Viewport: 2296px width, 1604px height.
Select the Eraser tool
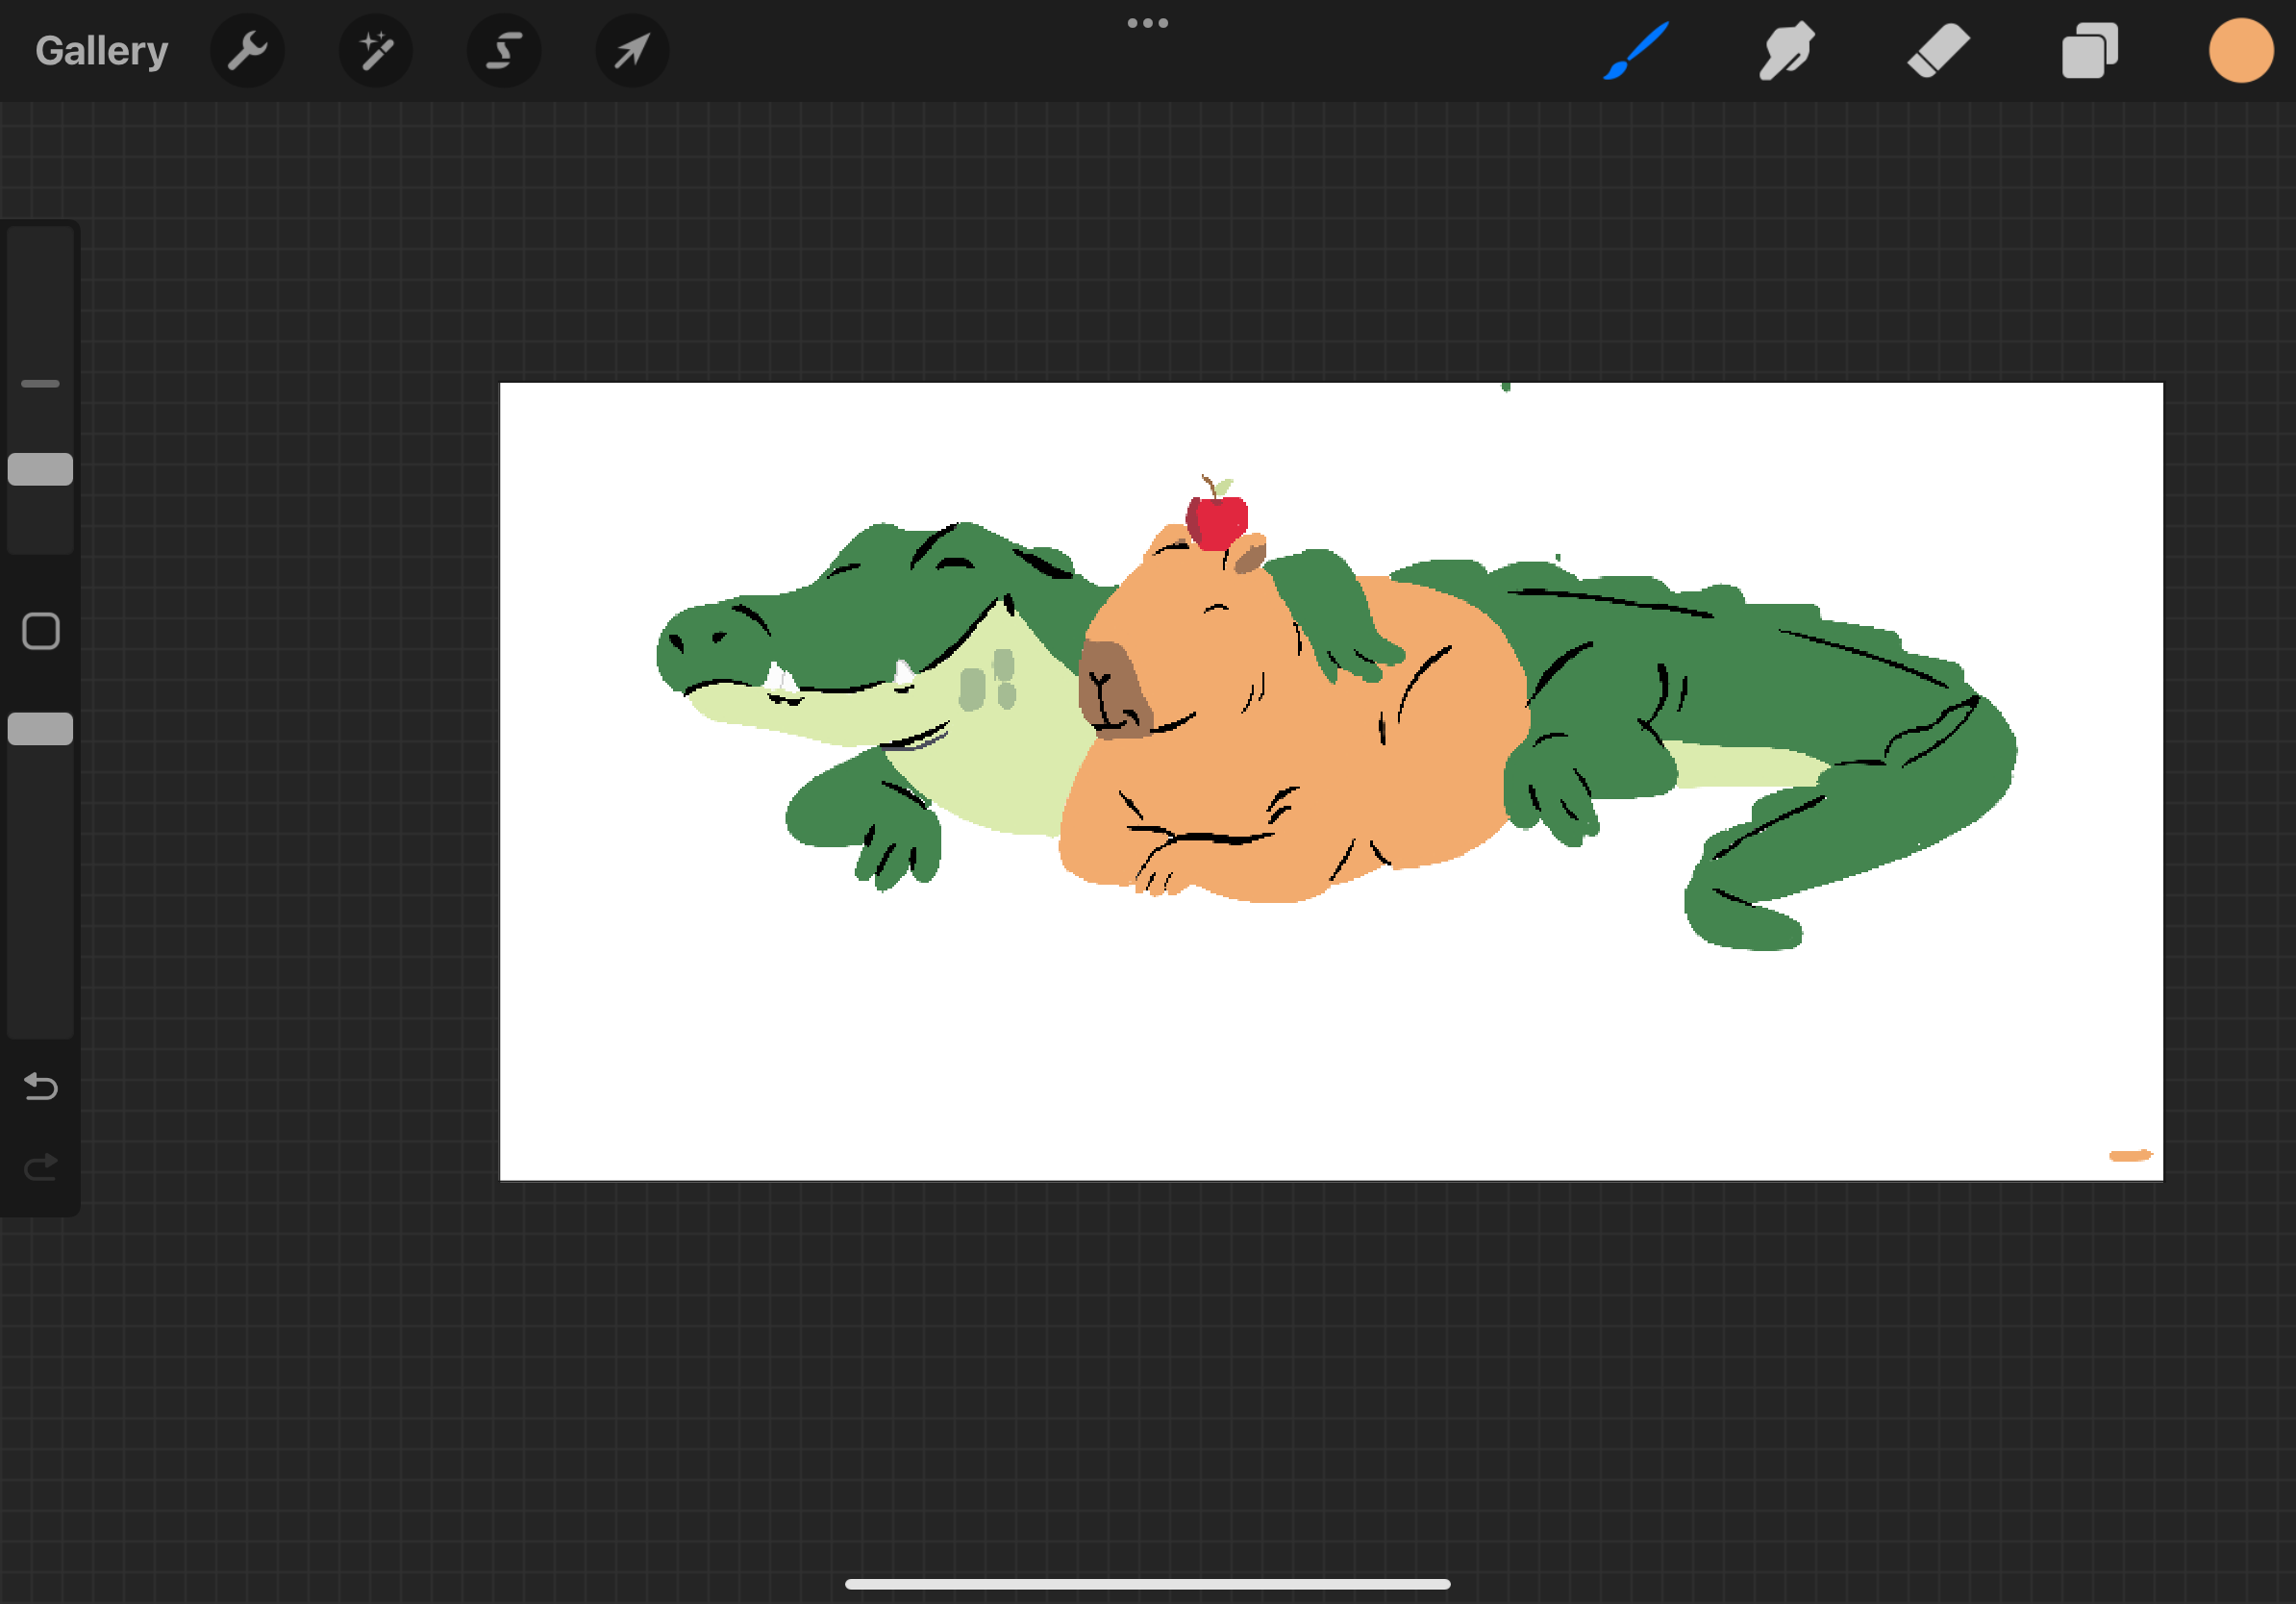pyautogui.click(x=1938, y=50)
